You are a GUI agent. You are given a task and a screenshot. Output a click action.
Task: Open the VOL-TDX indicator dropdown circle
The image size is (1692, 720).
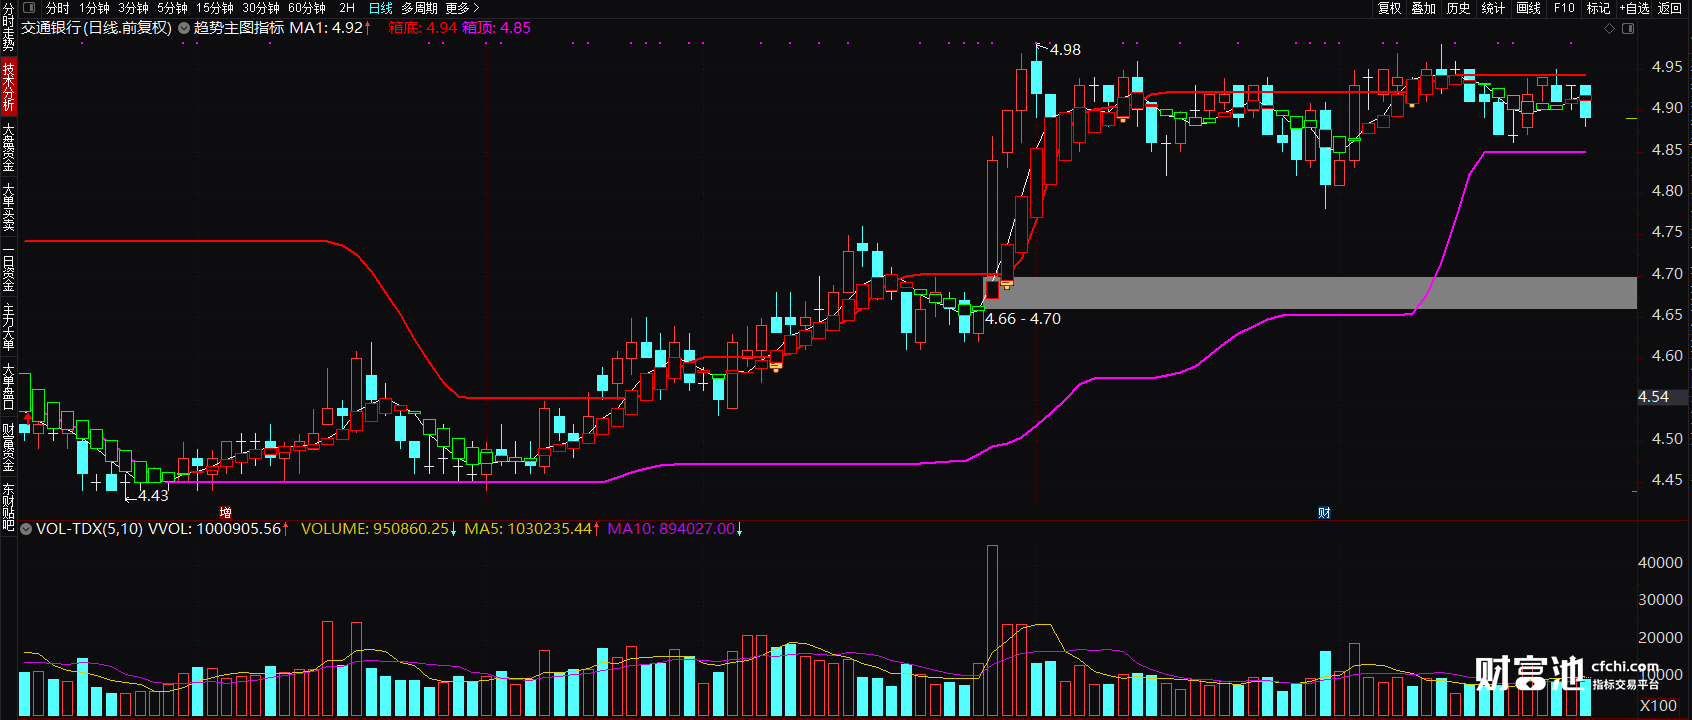coord(26,529)
